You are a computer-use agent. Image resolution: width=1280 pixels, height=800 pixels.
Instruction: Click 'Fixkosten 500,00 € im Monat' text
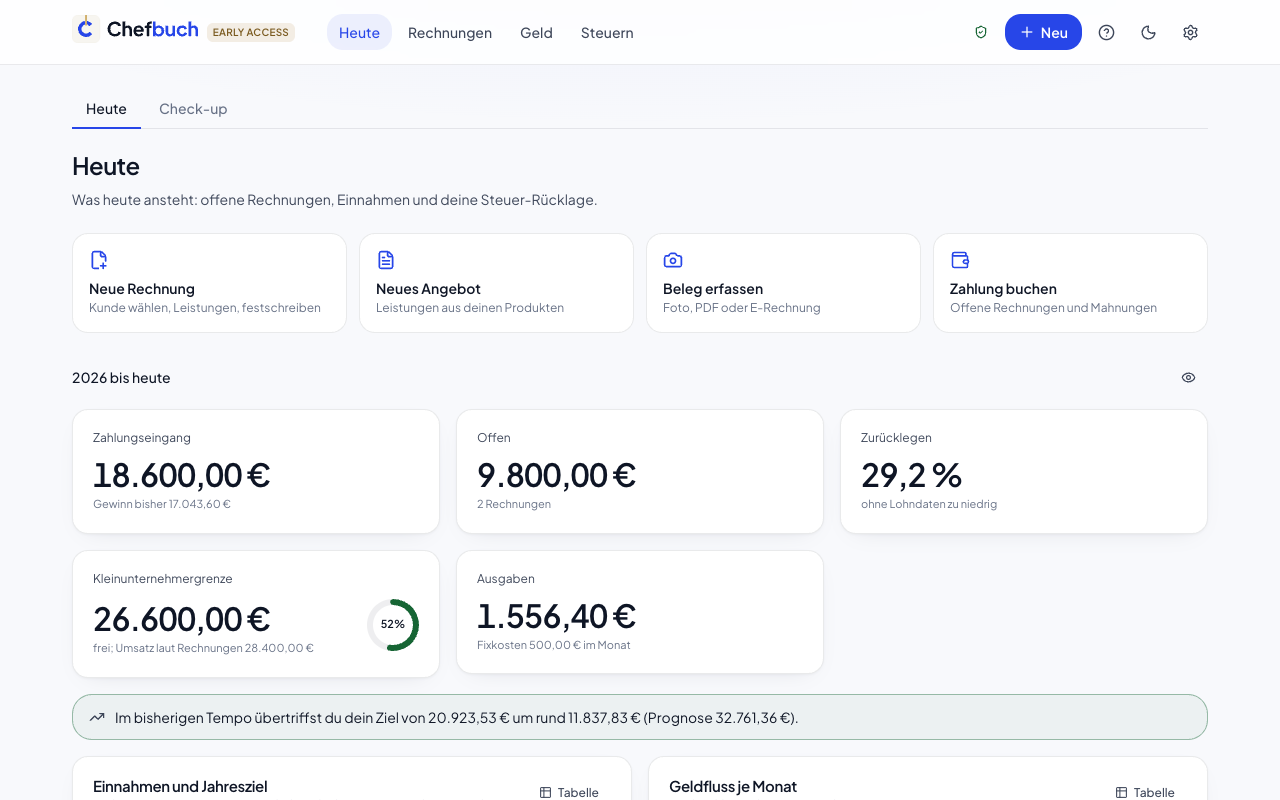[554, 645]
